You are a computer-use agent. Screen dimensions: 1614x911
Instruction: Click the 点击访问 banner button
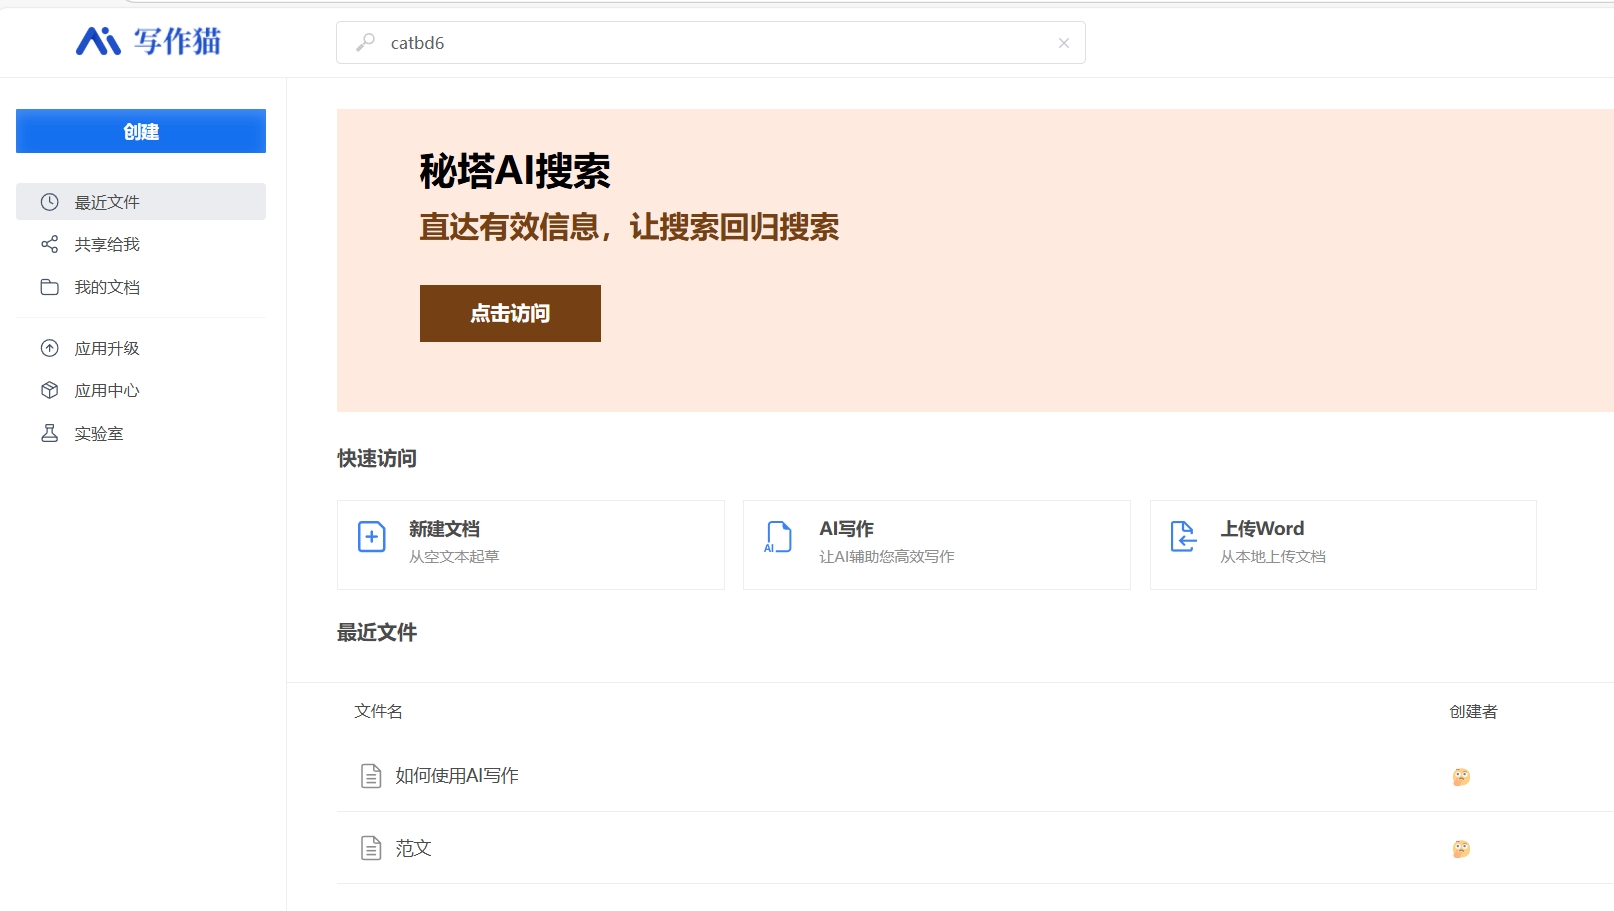pos(510,313)
